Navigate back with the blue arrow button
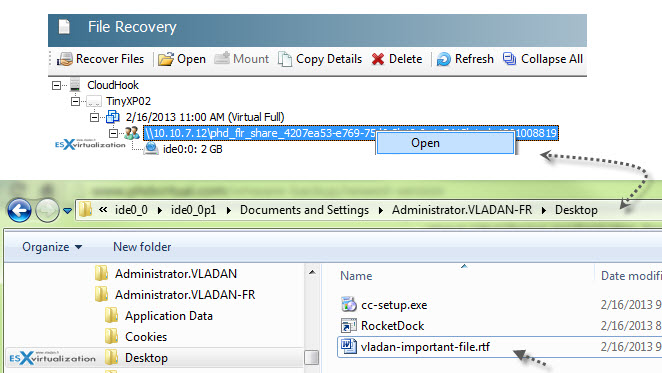This screenshot has width=662, height=373. (x=19, y=210)
